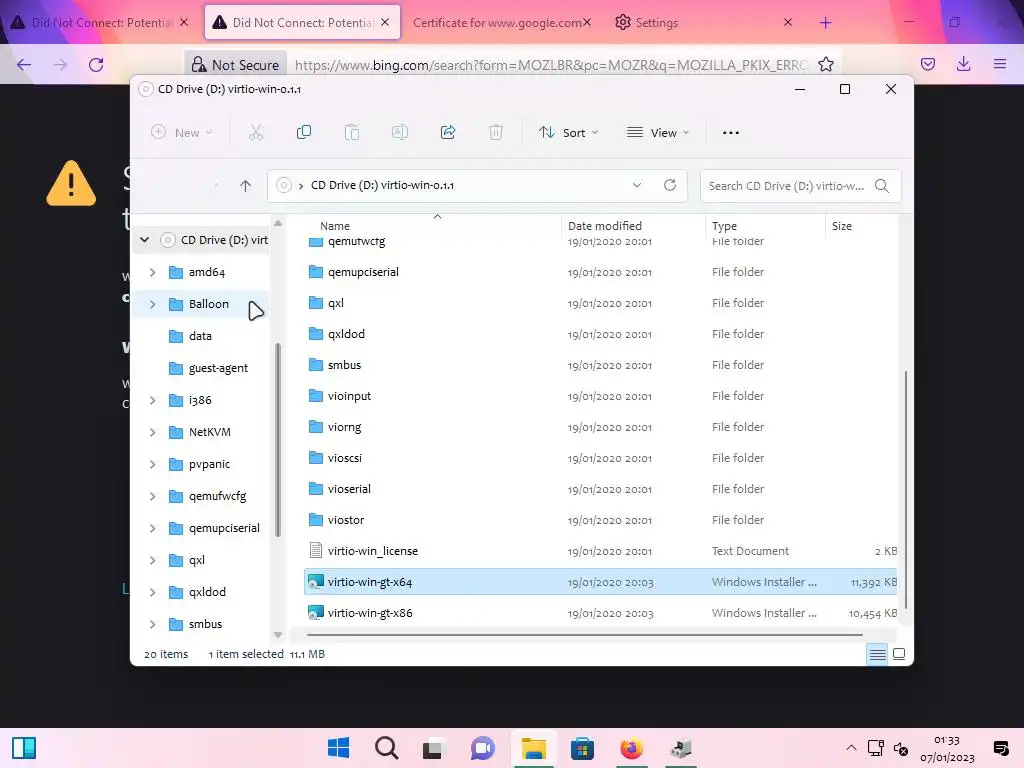Click the search magnifier in Explorer search box
Screen dimensions: 1024x768
(x=882, y=186)
